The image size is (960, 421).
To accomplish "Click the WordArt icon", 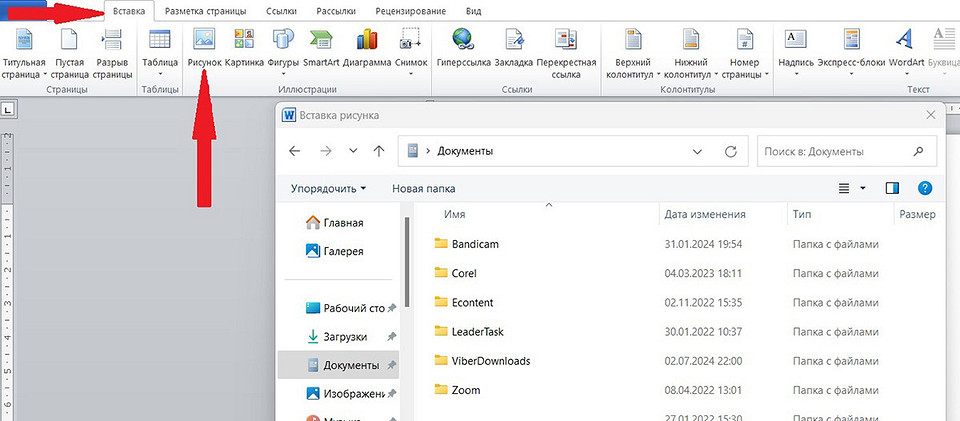I will click(x=905, y=41).
